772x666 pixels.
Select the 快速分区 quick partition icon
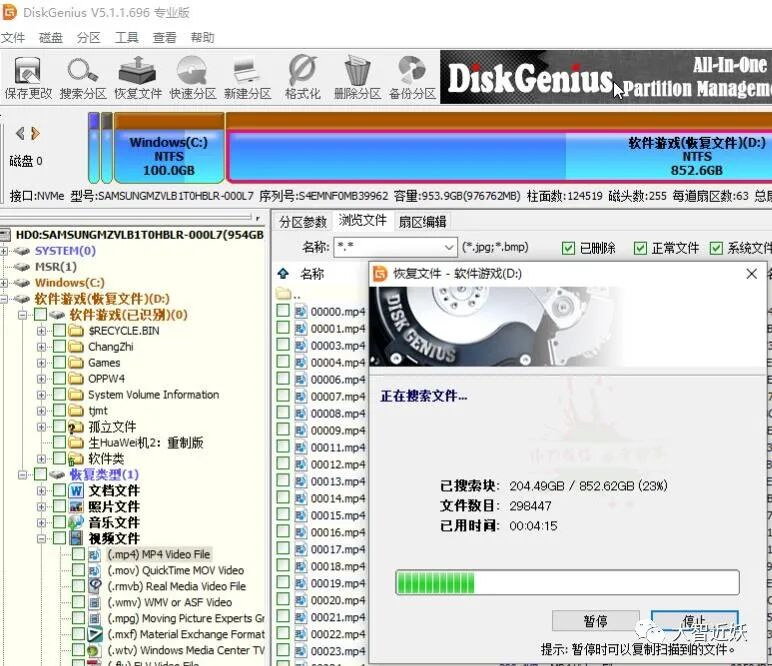193,78
